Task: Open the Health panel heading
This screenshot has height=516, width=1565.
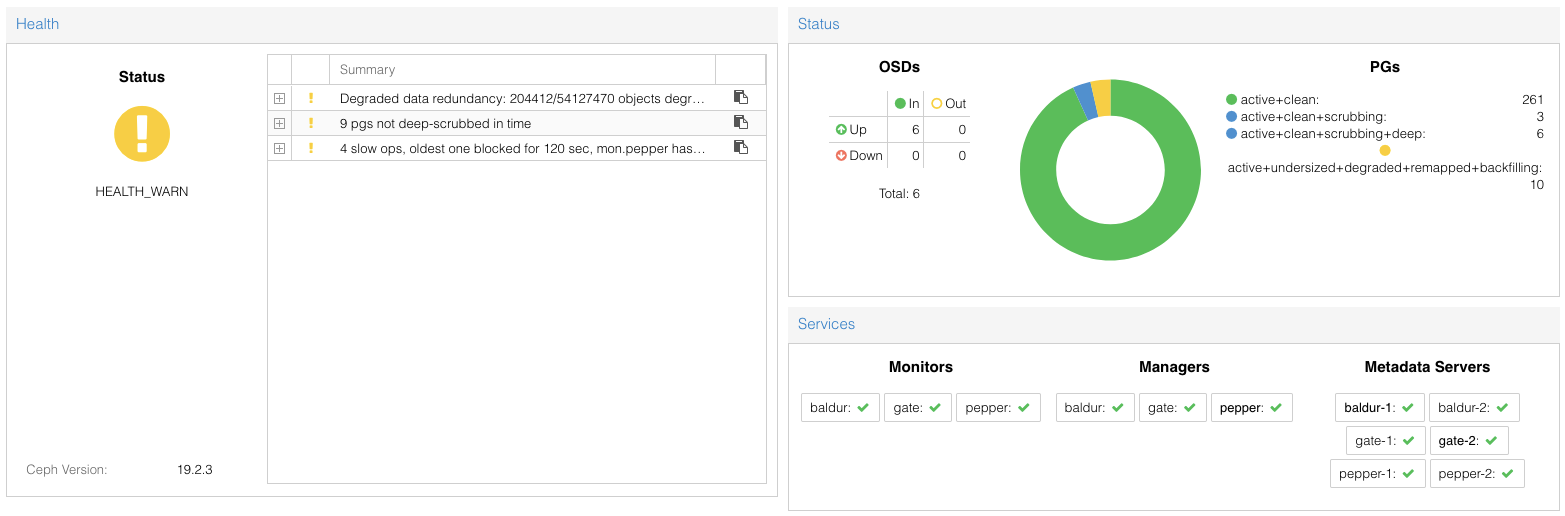Action: click(x=37, y=24)
